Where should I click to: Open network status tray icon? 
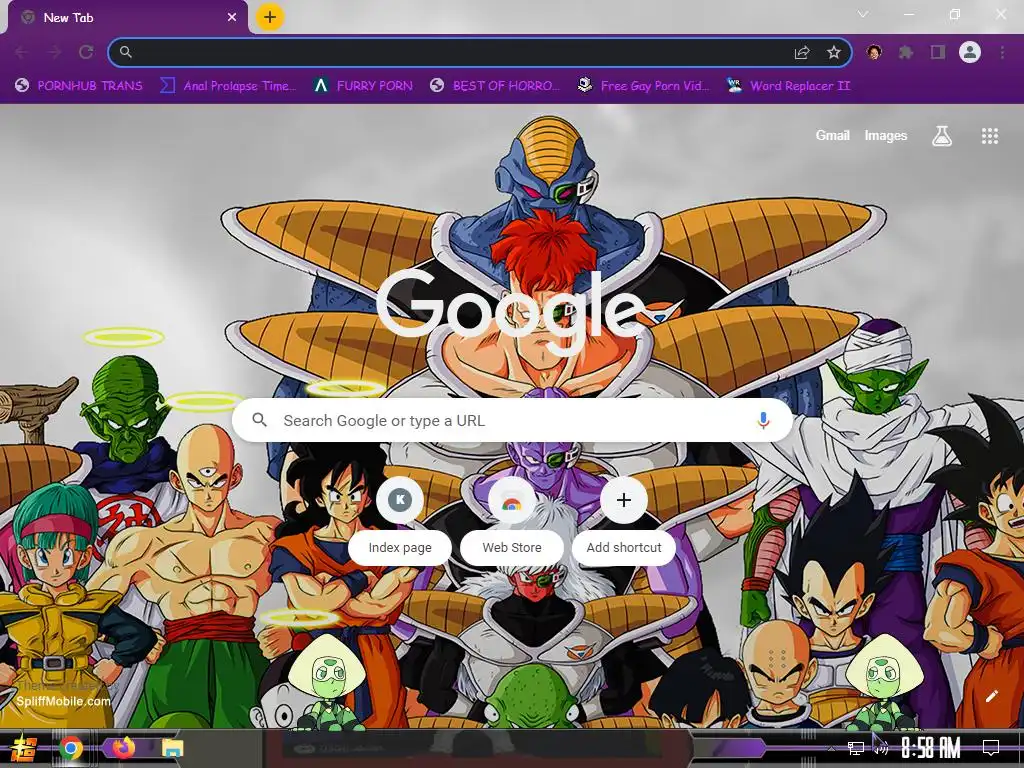856,748
